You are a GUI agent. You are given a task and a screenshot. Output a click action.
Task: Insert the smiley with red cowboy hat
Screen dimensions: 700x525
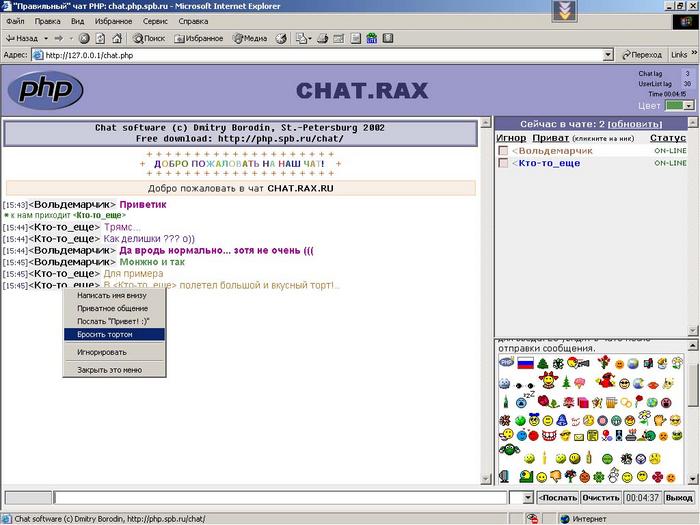coord(548,380)
